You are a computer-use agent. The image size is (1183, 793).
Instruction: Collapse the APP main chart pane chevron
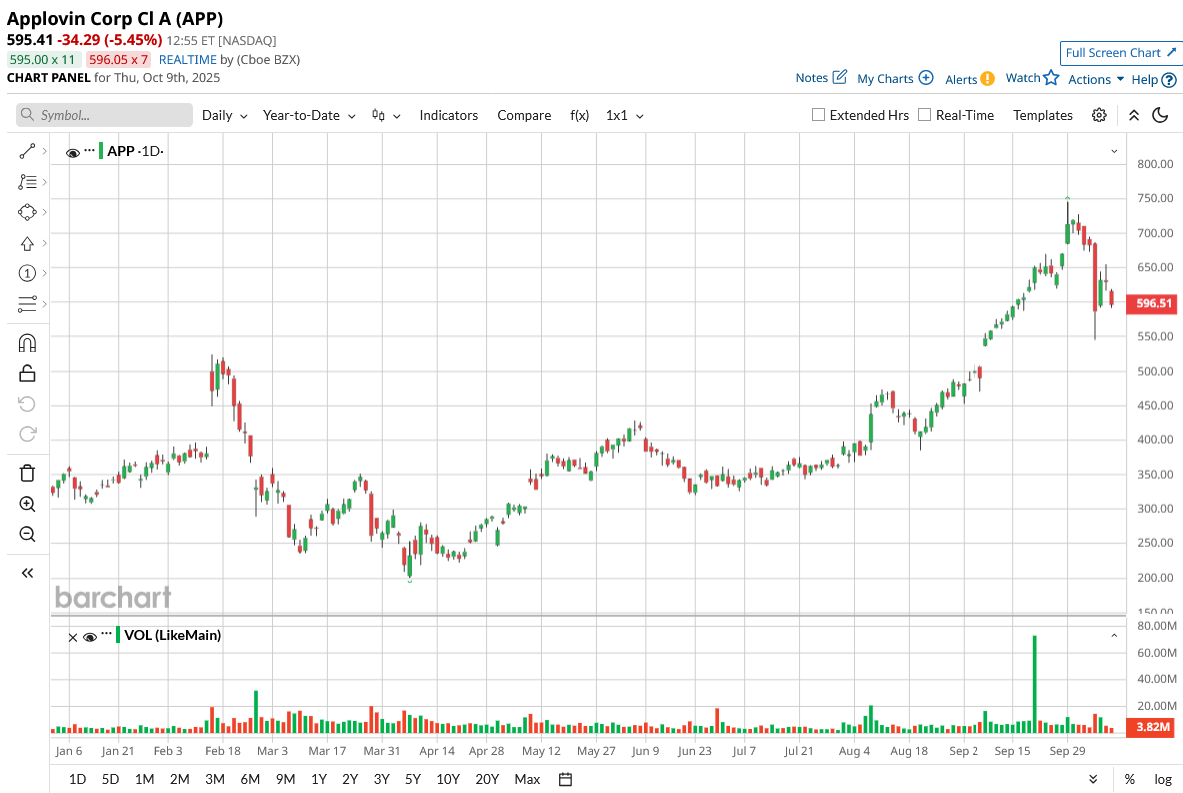click(1114, 151)
